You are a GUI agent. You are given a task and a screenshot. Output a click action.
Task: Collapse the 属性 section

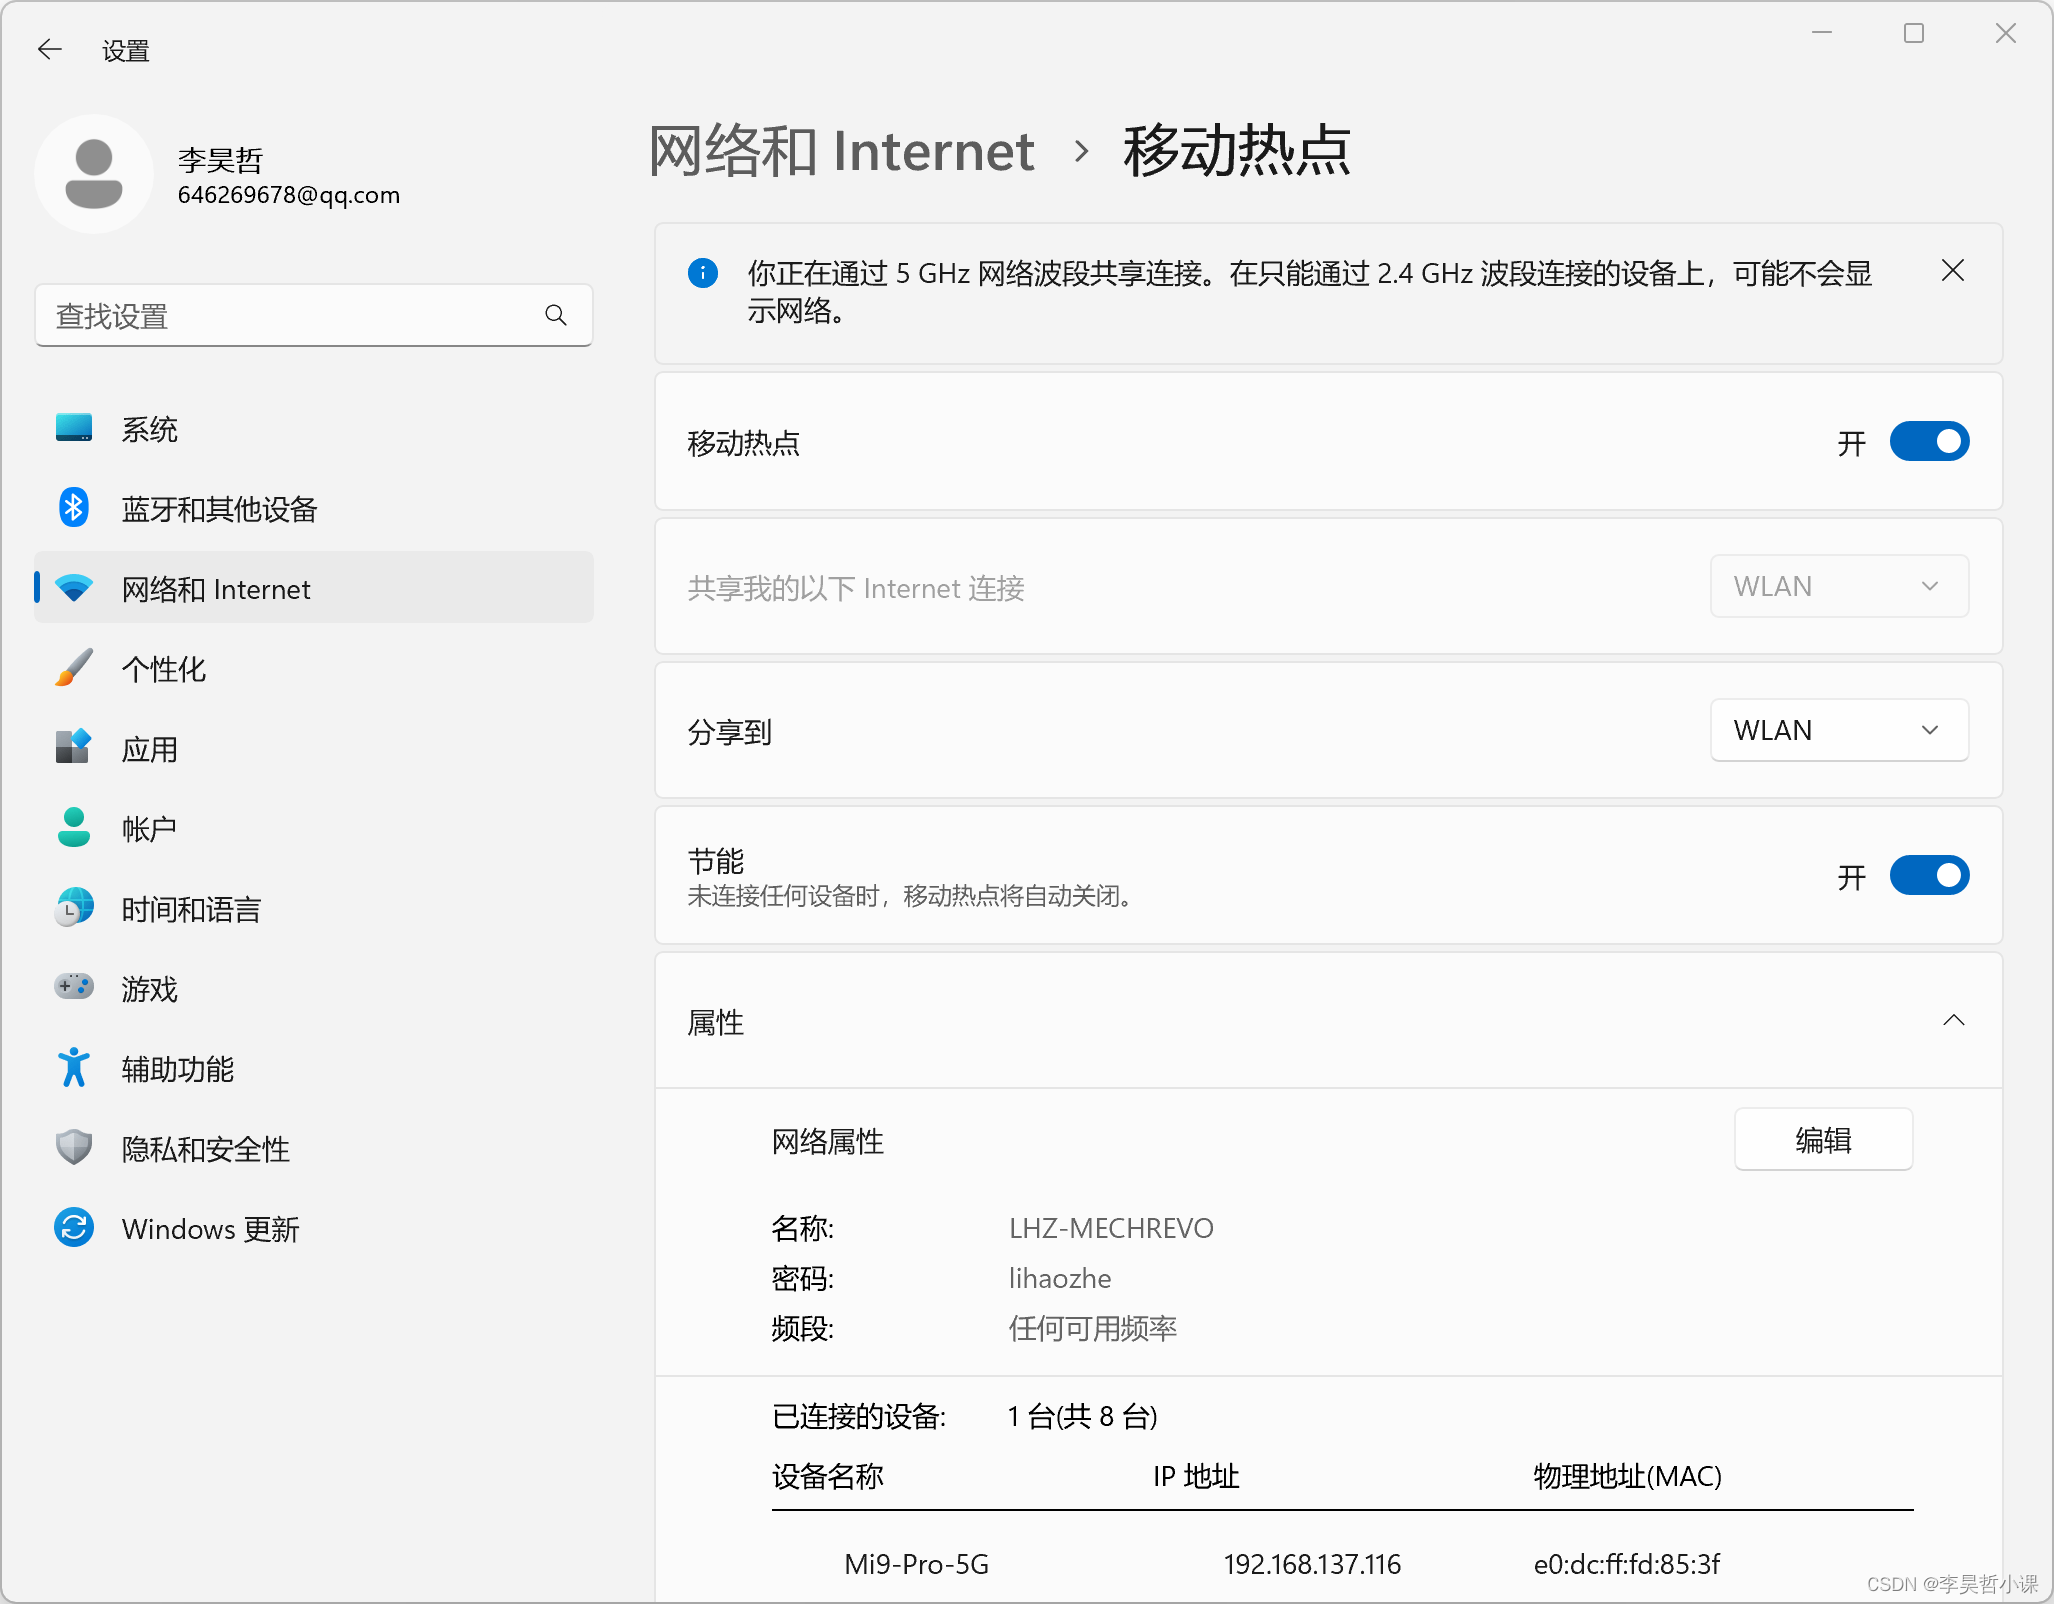1953,1020
